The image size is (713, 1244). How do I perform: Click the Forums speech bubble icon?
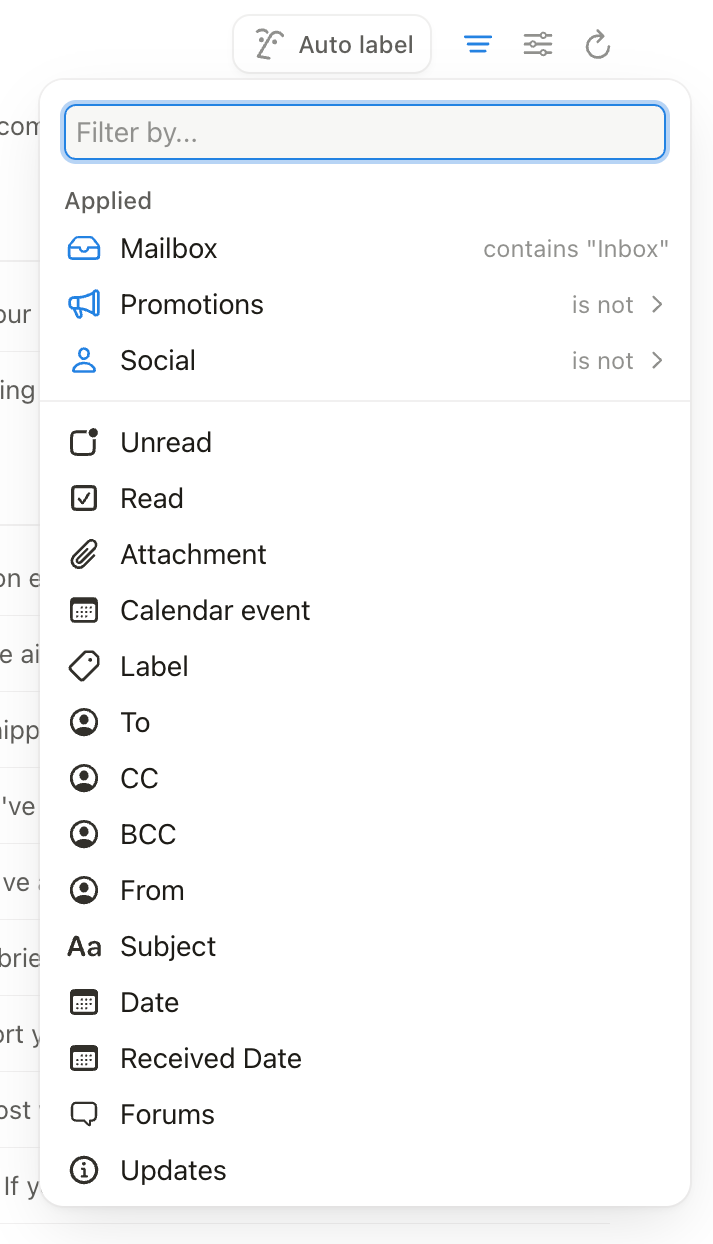(x=84, y=1114)
